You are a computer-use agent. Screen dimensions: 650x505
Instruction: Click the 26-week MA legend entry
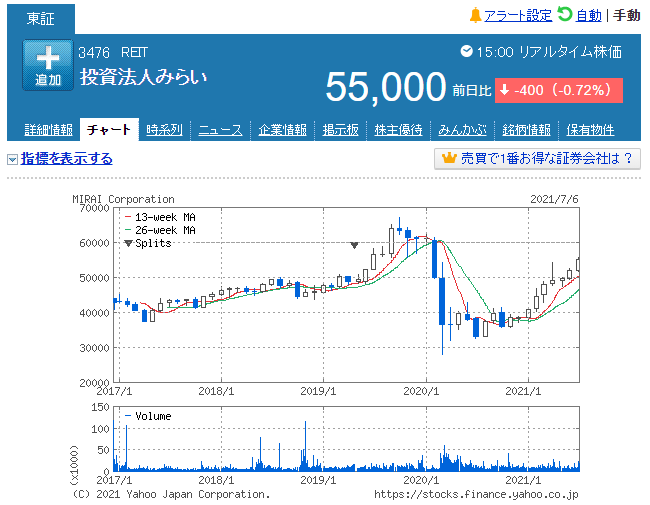click(160, 230)
